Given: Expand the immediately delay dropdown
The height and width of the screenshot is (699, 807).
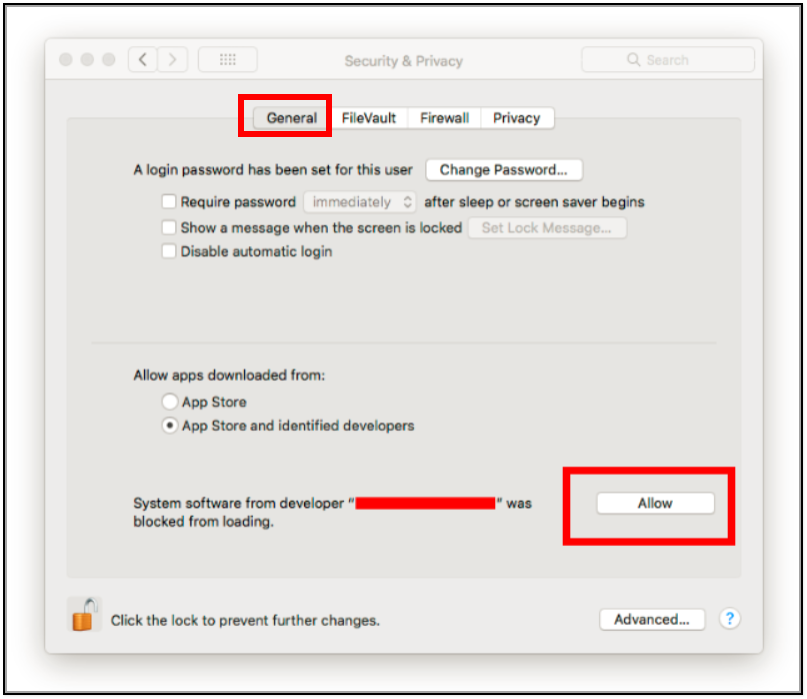Looking at the screenshot, I should 360,202.
